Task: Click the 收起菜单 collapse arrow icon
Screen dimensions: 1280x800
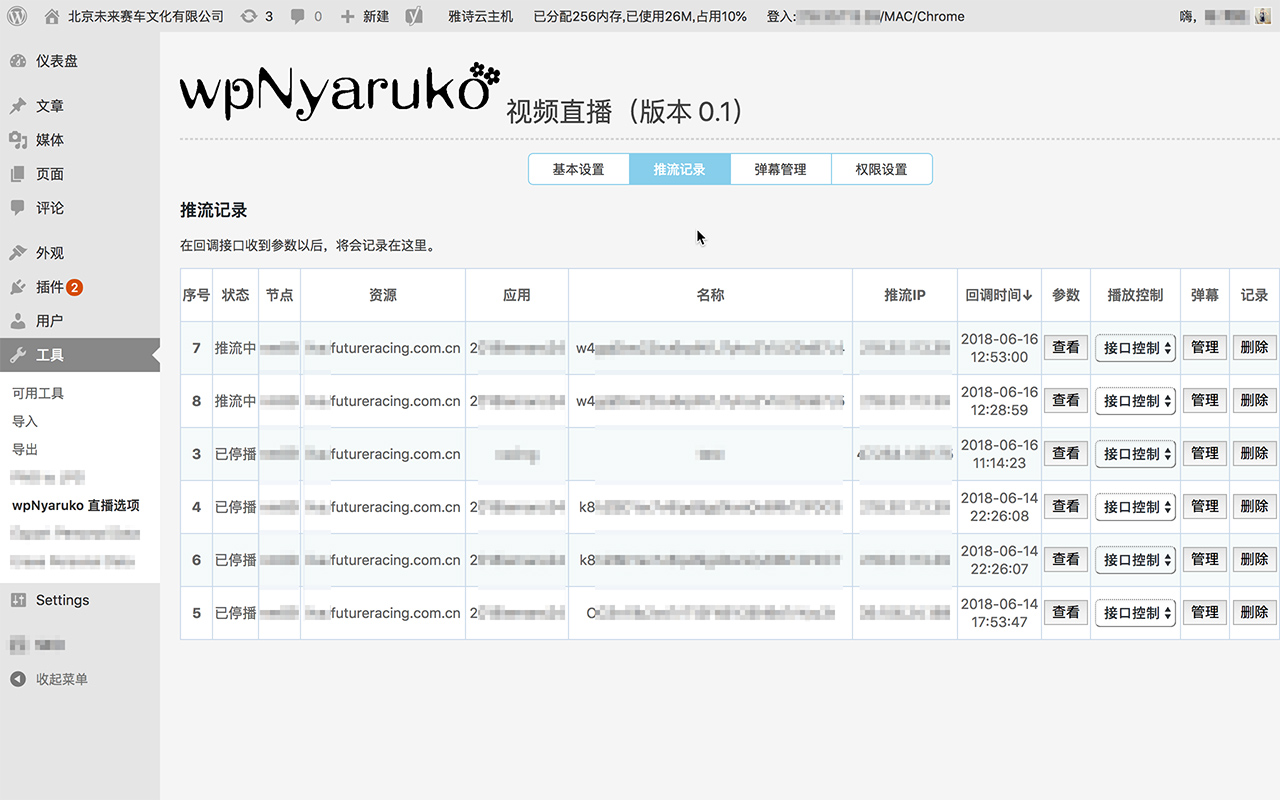Action: point(18,679)
